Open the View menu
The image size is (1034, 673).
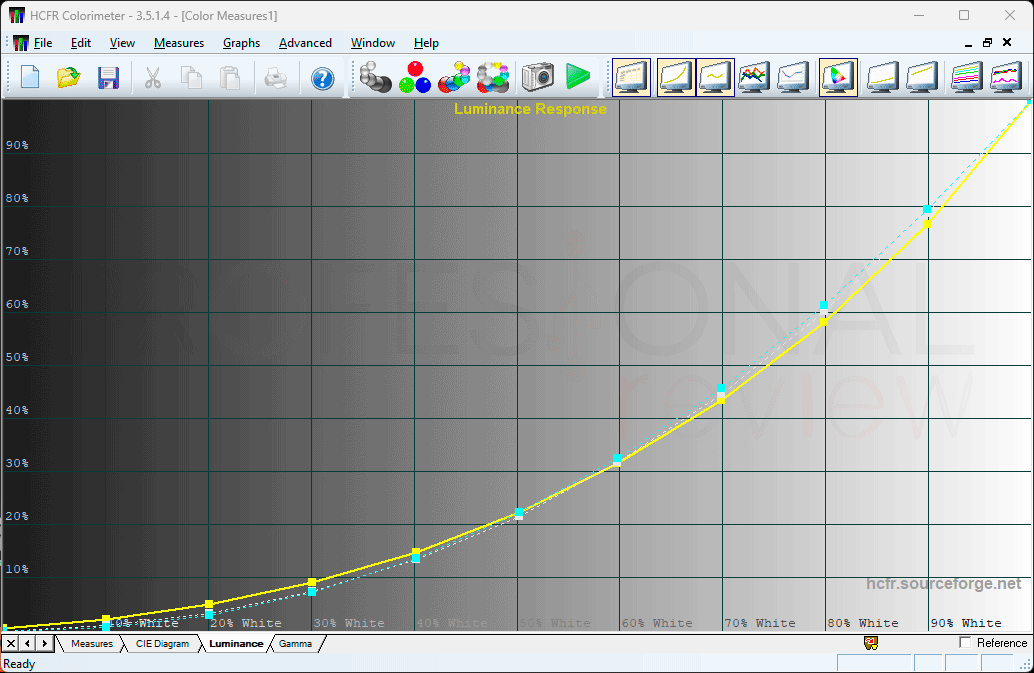pyautogui.click(x=122, y=43)
